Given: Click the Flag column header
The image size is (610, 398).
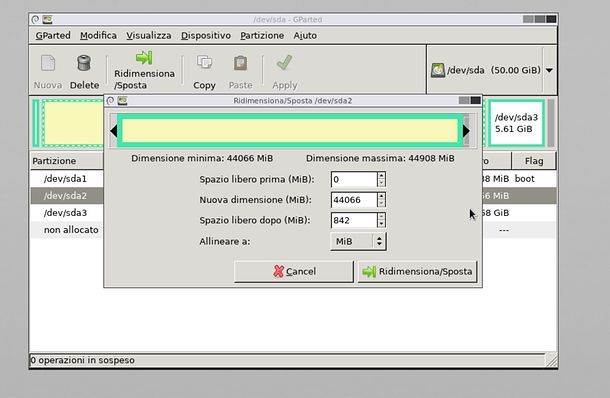Looking at the screenshot, I should (534, 161).
